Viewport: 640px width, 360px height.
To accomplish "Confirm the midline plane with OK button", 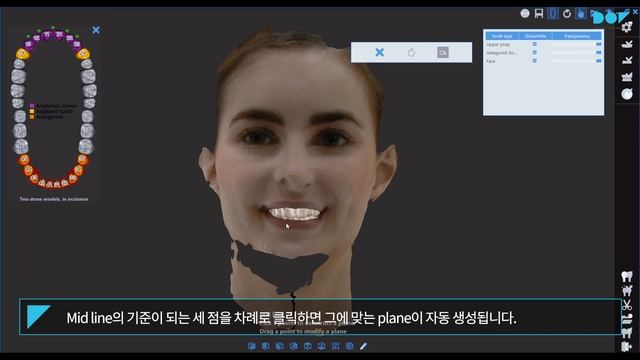I will tap(443, 52).
